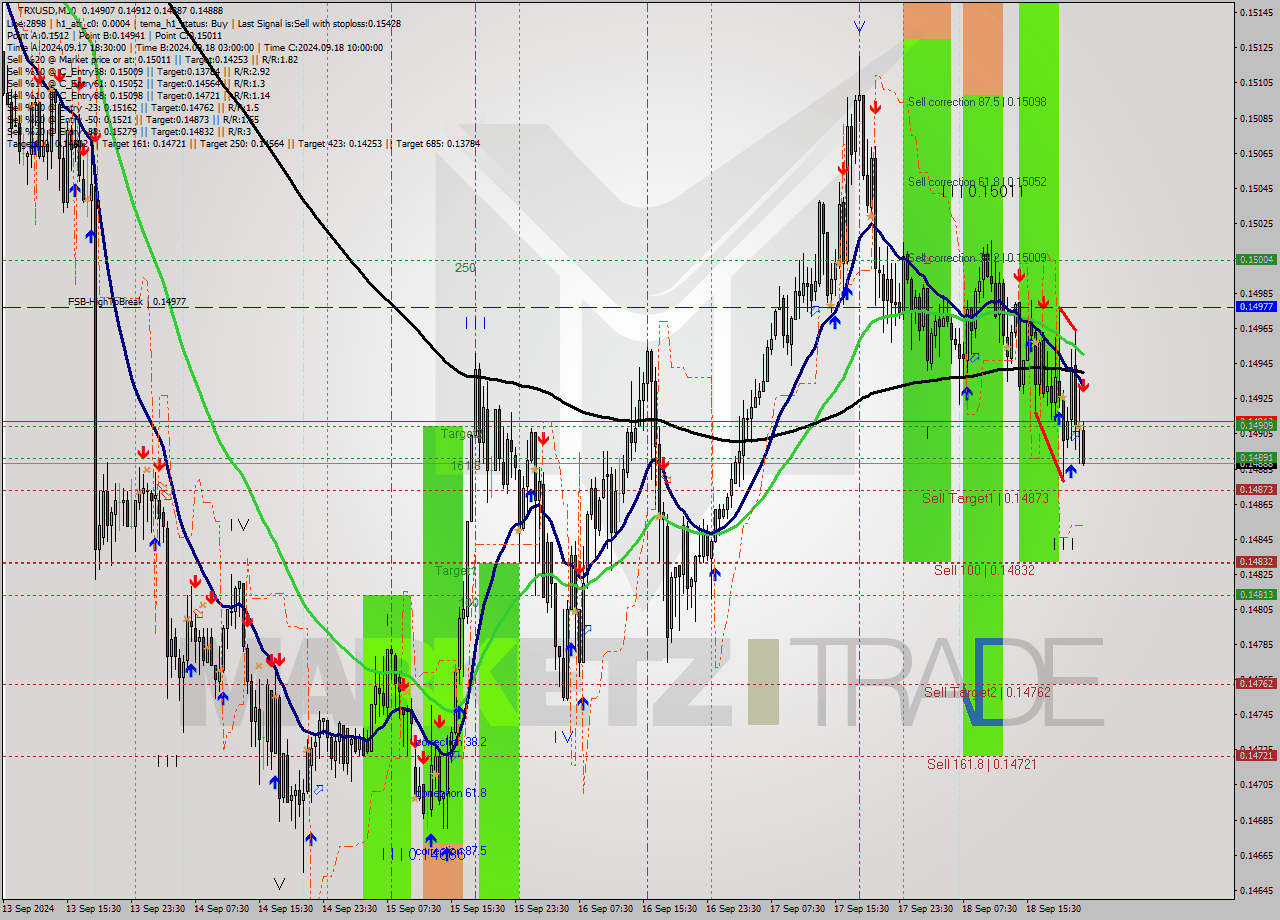Click the '14 Sep 07:30' time label
Image resolution: width=1280 pixels, height=920 pixels.
[x=223, y=909]
